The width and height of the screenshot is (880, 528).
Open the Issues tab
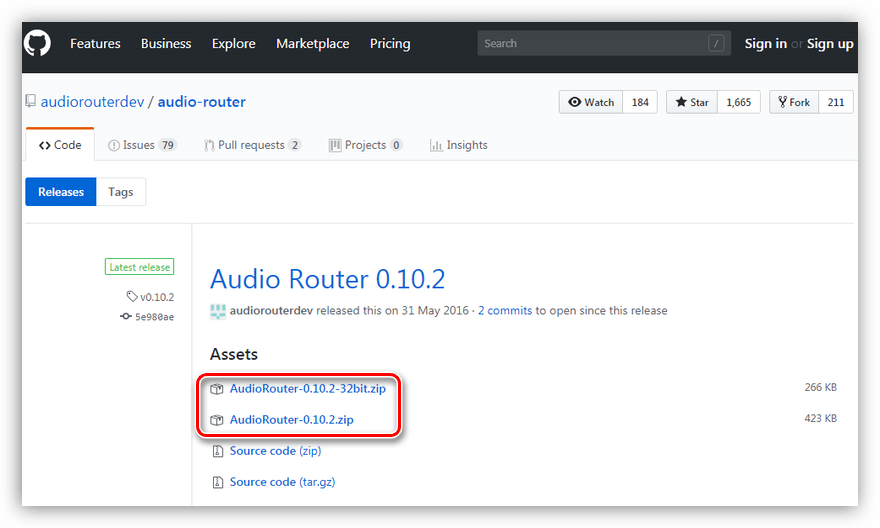pyautogui.click(x=141, y=145)
